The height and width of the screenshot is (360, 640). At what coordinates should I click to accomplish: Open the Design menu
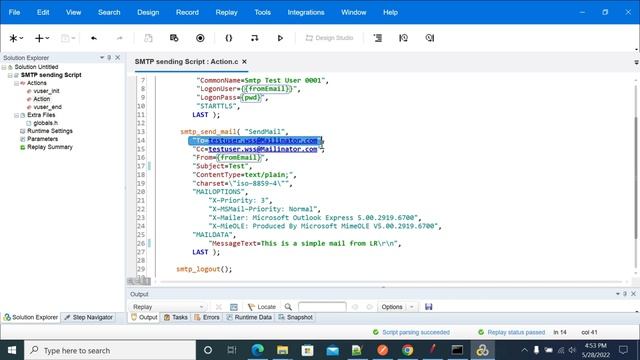148,12
